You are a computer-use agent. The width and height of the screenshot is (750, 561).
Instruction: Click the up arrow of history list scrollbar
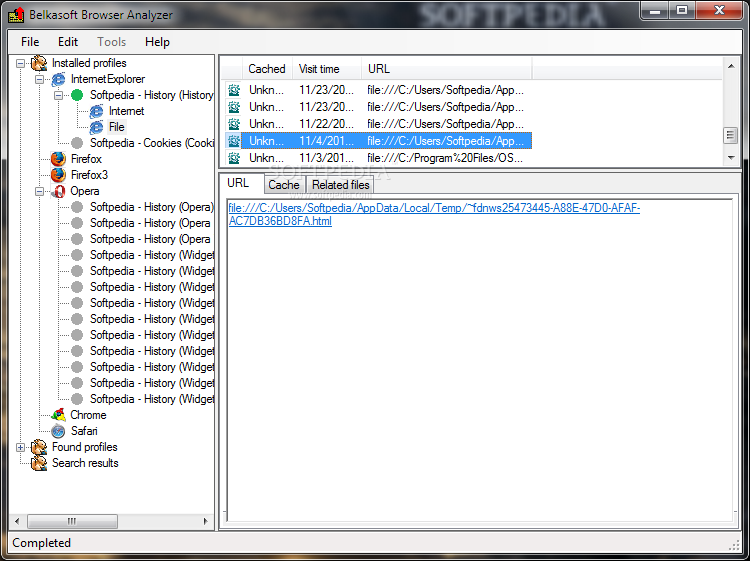730,66
